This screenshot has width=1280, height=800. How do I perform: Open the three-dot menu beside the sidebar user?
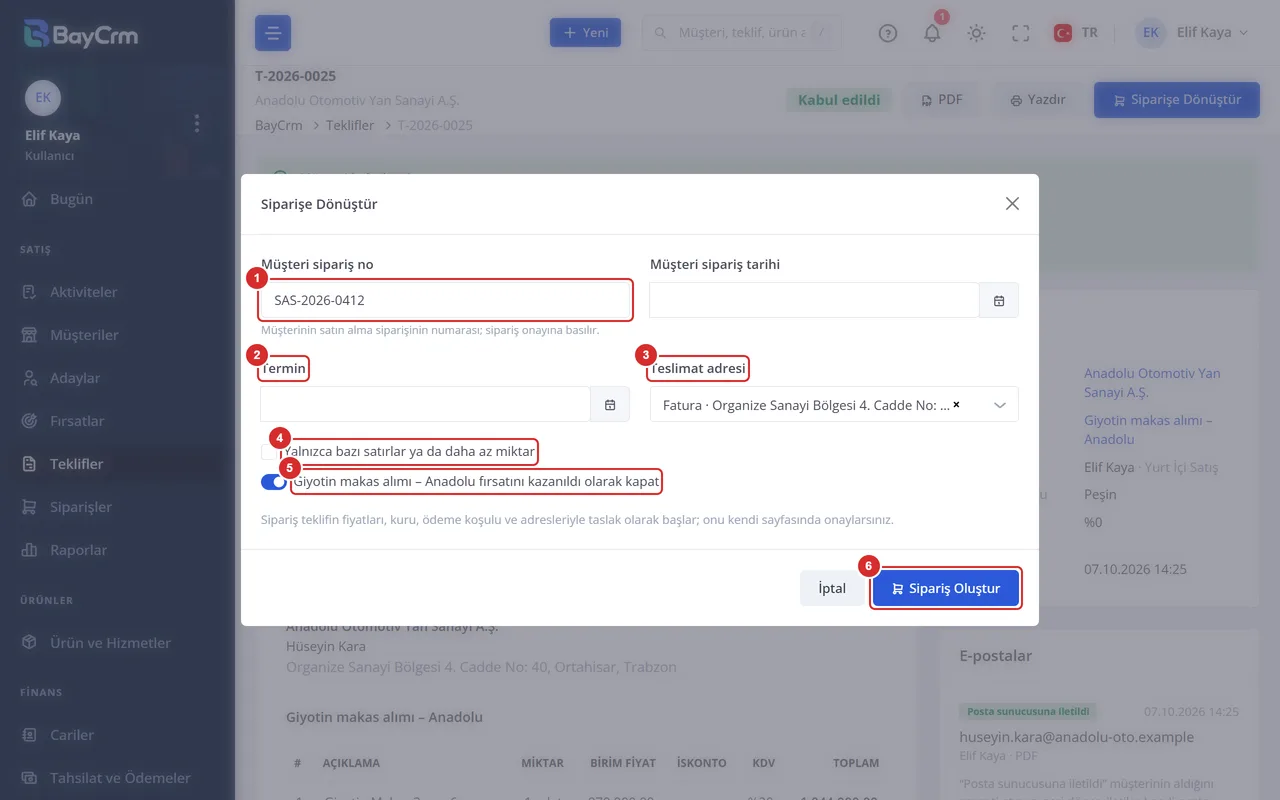tap(197, 123)
